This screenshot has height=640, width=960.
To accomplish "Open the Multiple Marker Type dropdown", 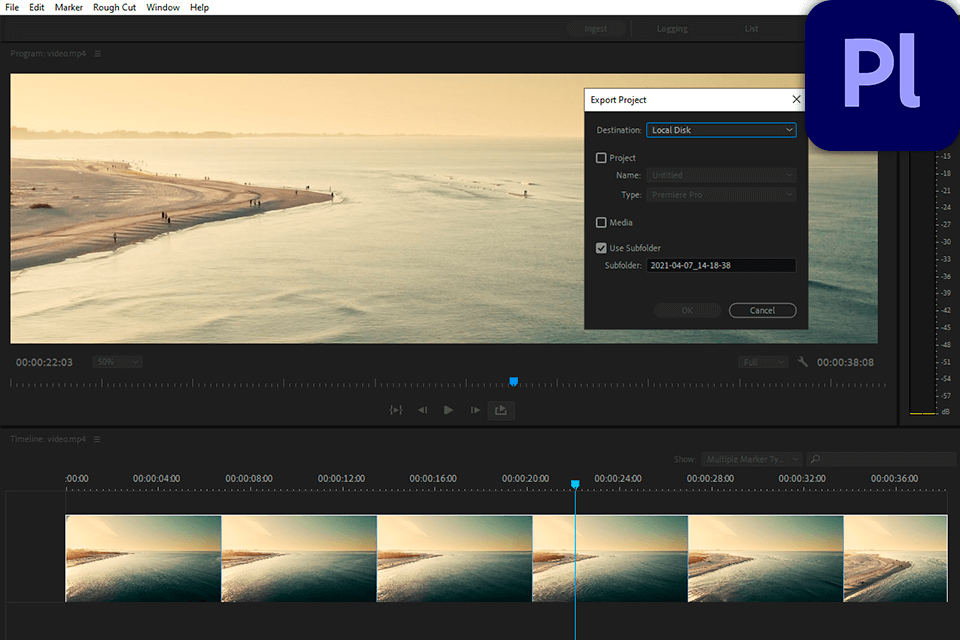I will [x=751, y=459].
